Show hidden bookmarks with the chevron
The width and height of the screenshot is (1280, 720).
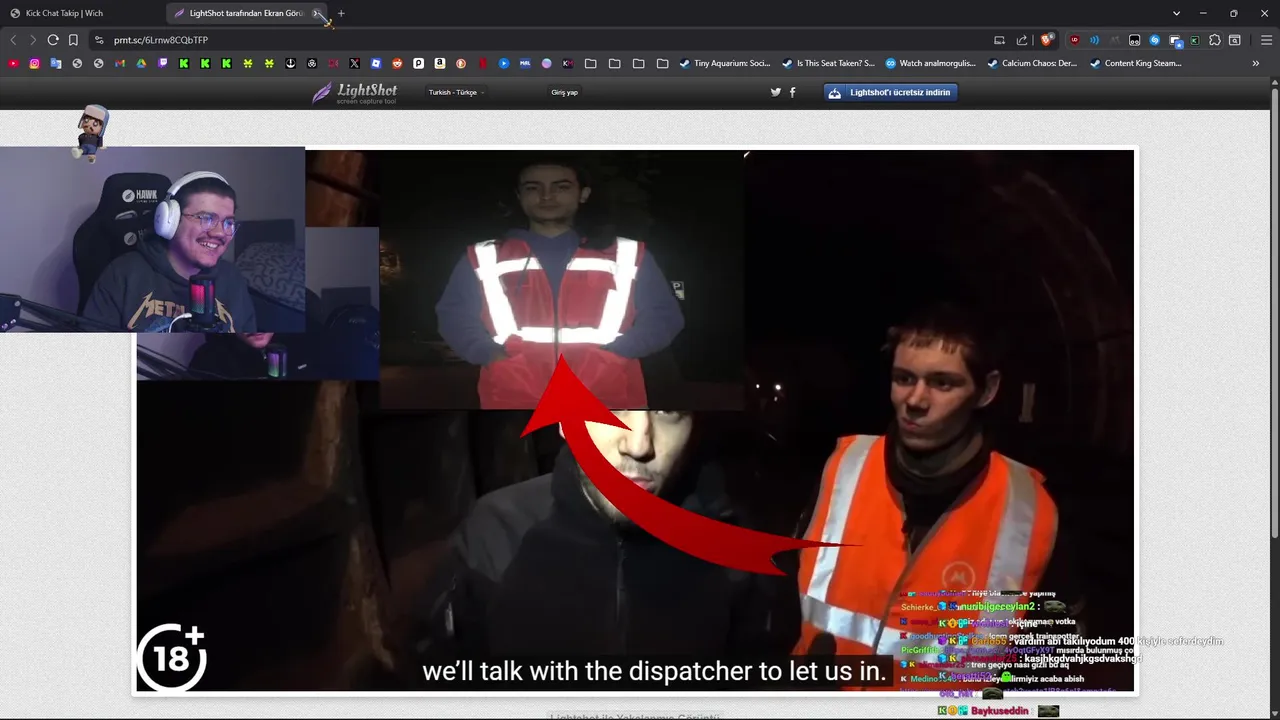(x=1256, y=63)
